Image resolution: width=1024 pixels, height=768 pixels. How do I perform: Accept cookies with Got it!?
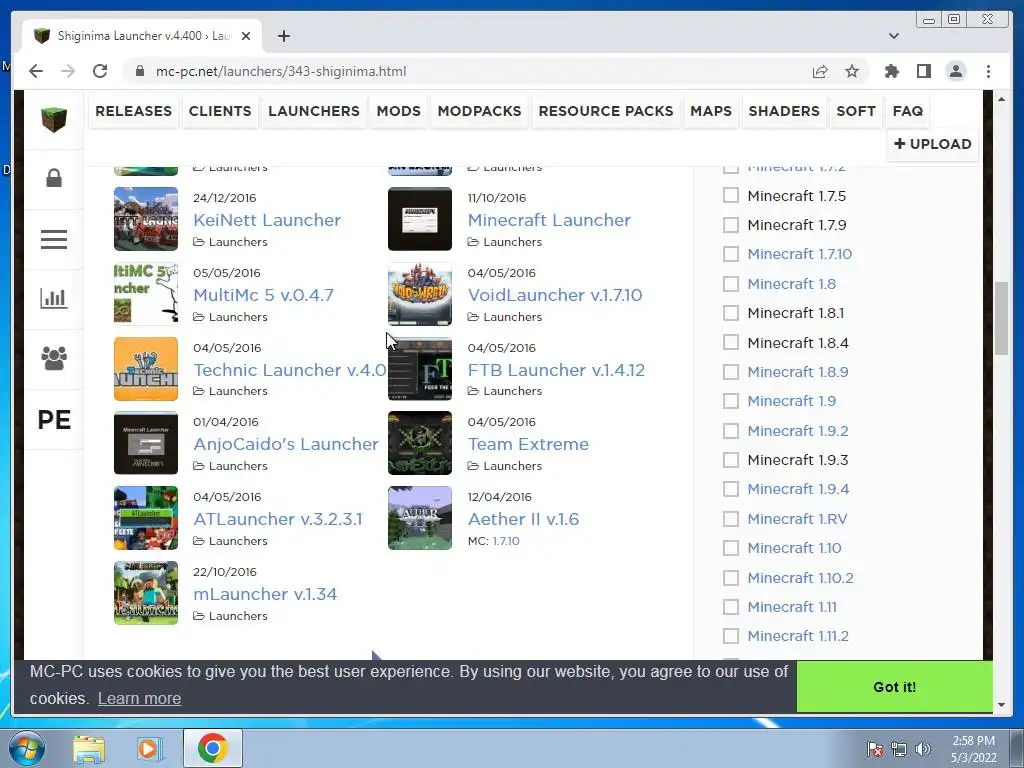tap(895, 686)
